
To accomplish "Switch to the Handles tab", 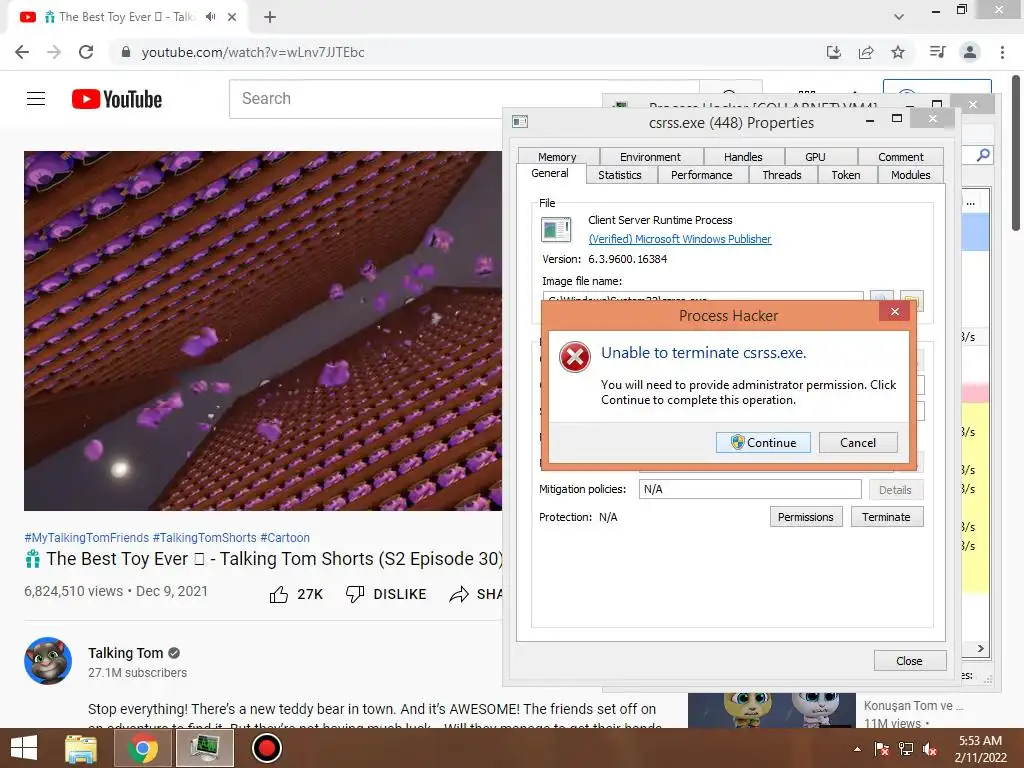I will tap(743, 157).
